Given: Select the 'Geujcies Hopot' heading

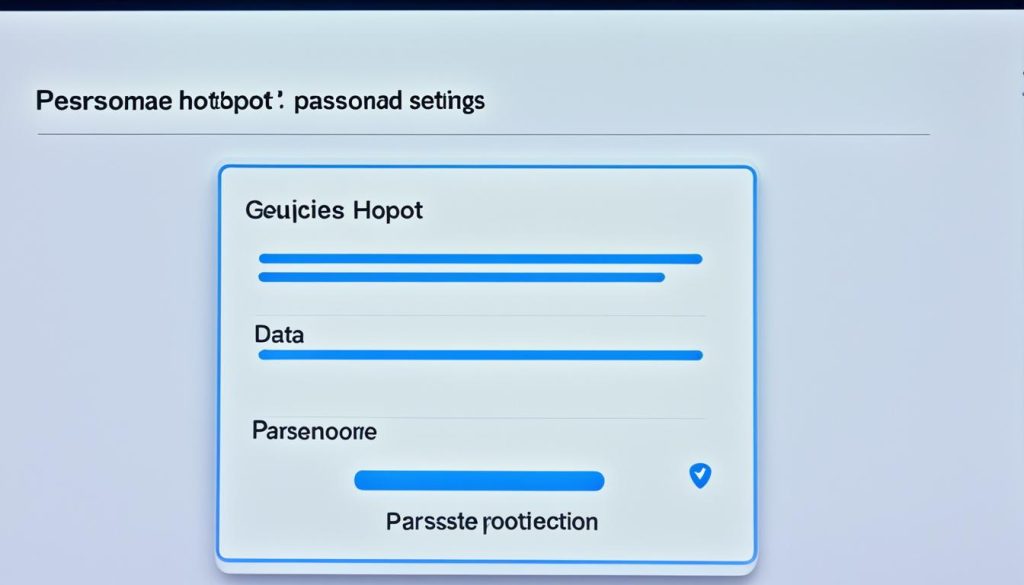Looking at the screenshot, I should click(x=333, y=210).
